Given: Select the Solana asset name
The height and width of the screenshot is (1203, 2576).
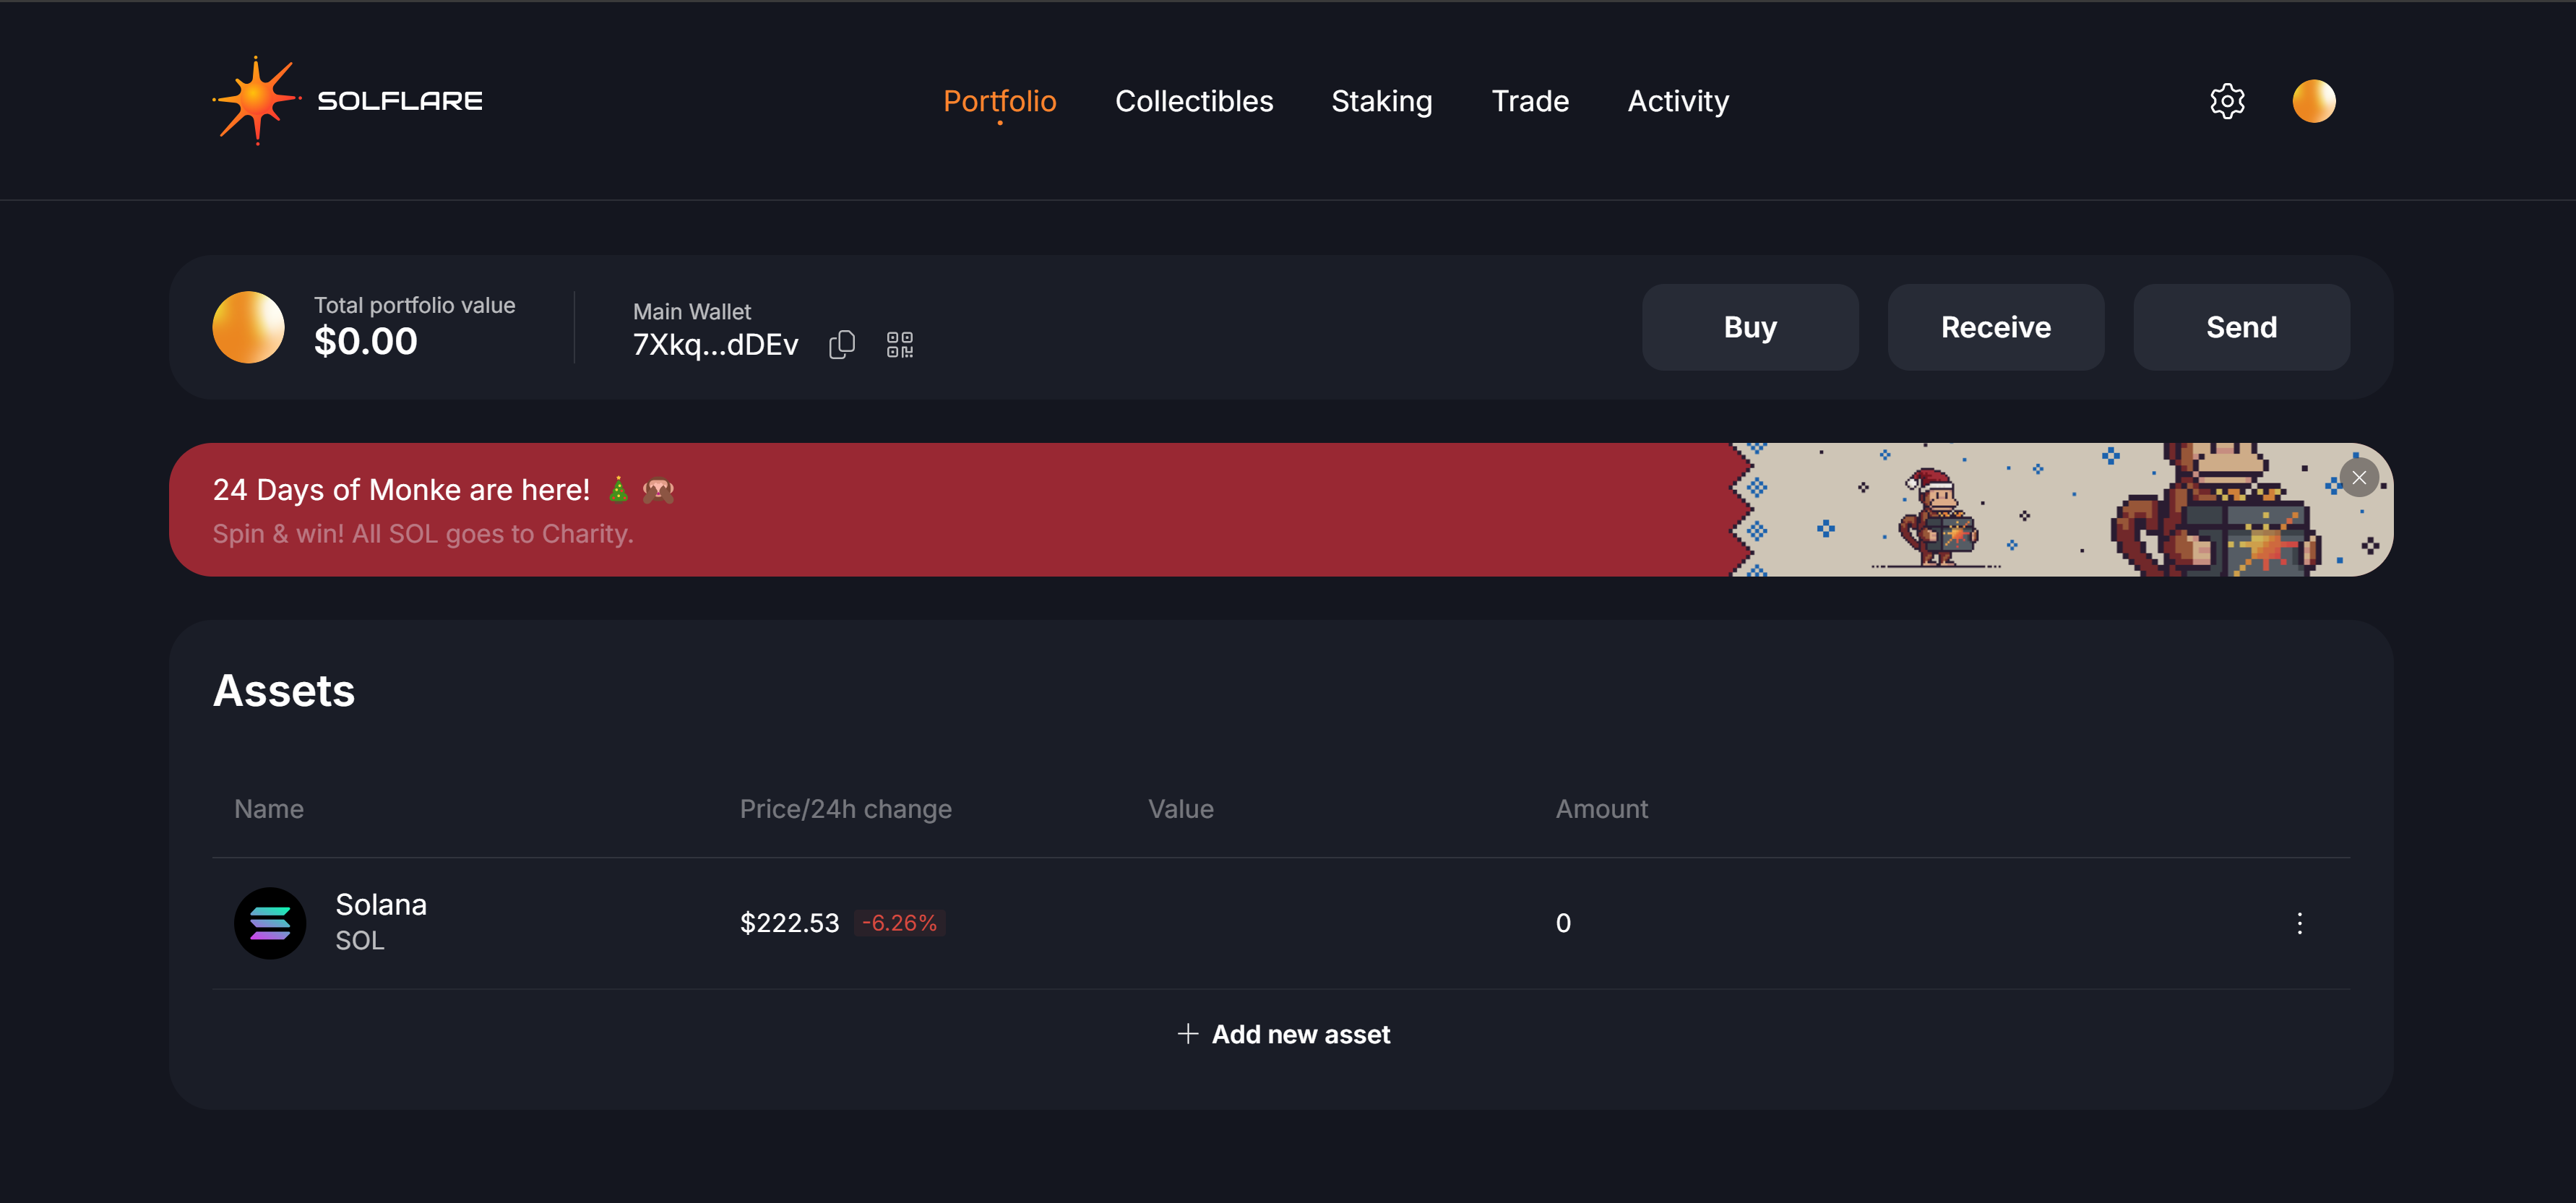Looking at the screenshot, I should click(380, 904).
